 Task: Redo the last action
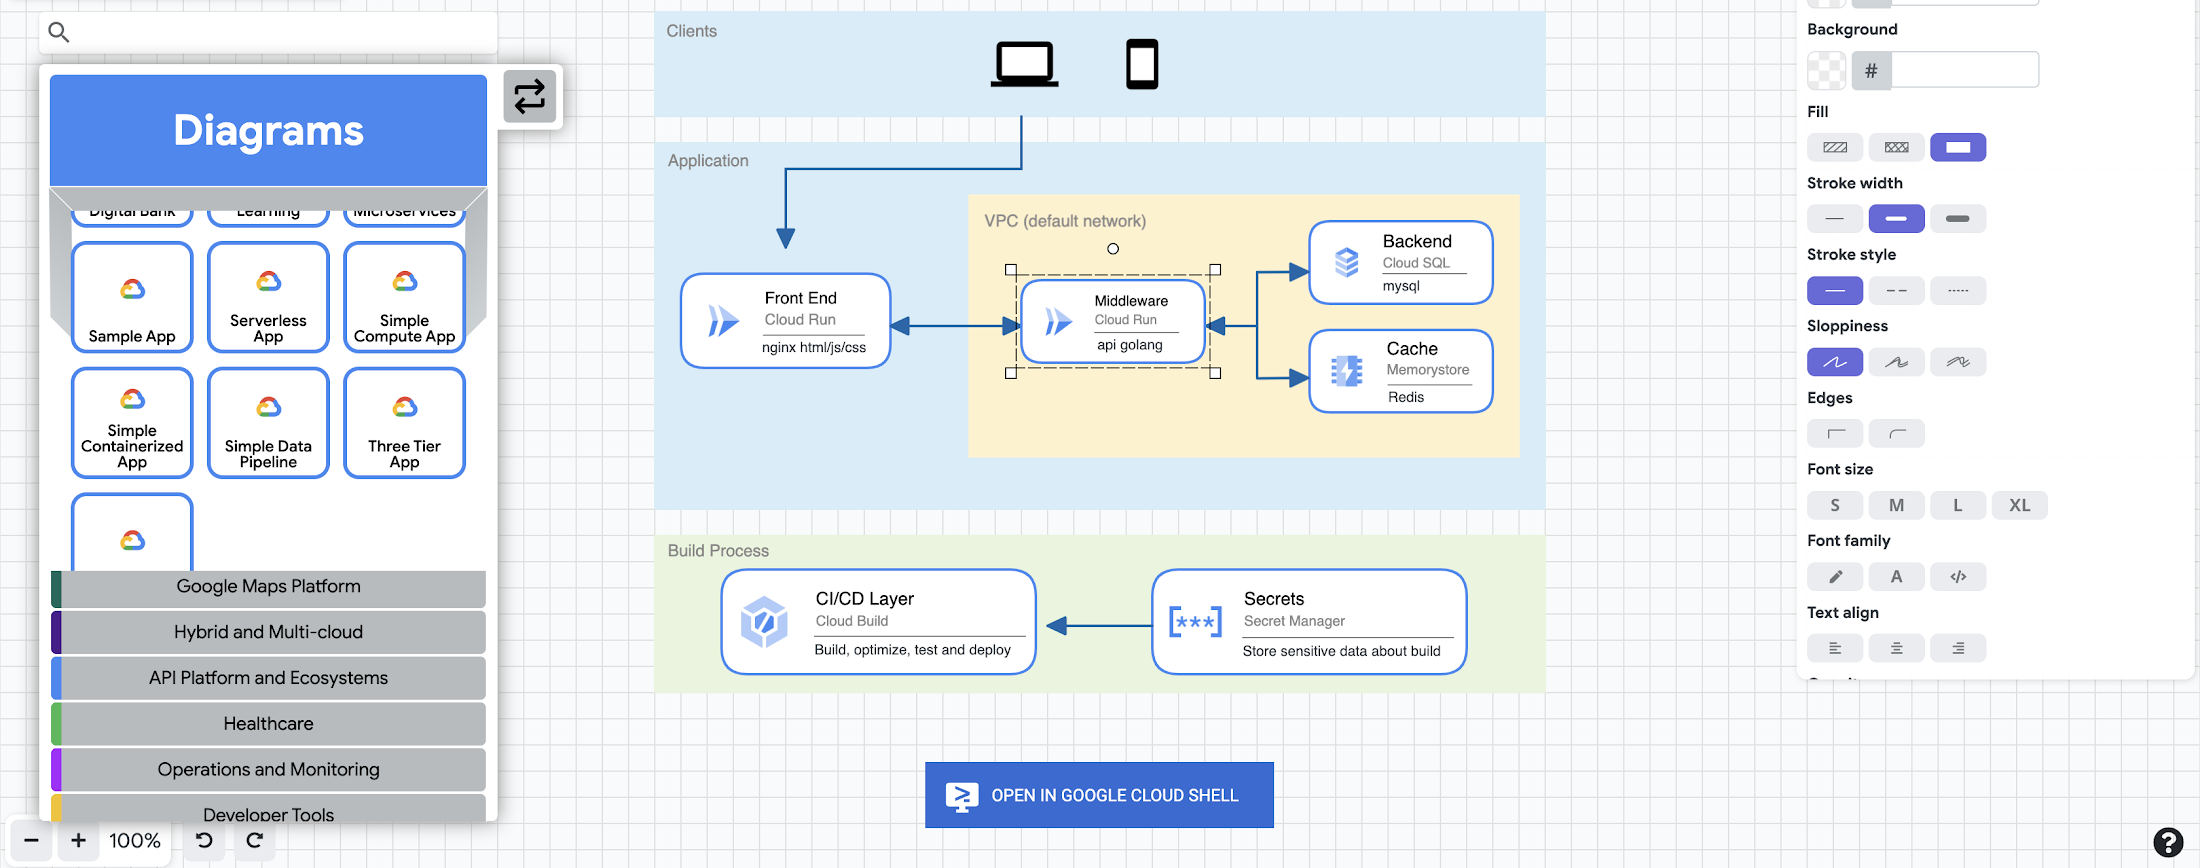pos(255,841)
